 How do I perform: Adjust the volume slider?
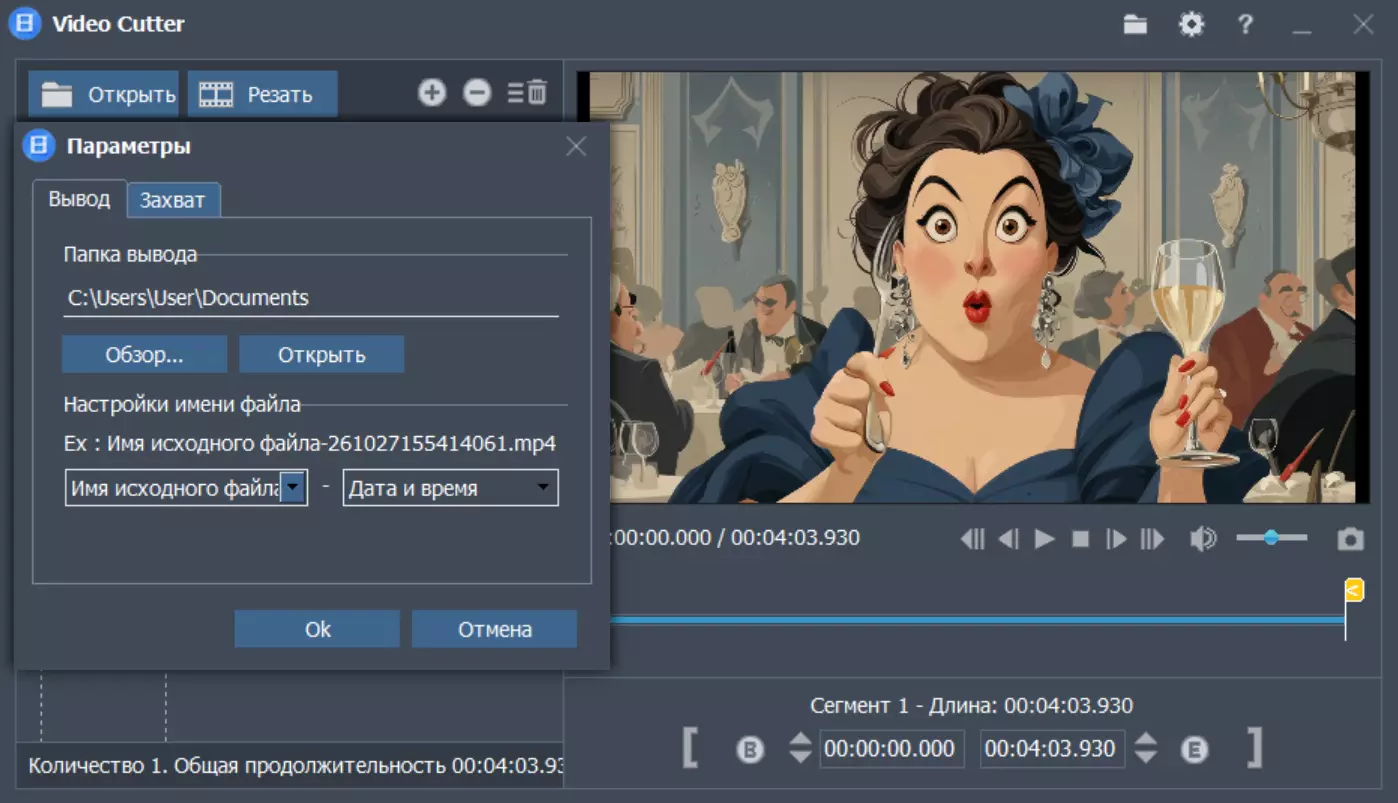(1271, 538)
